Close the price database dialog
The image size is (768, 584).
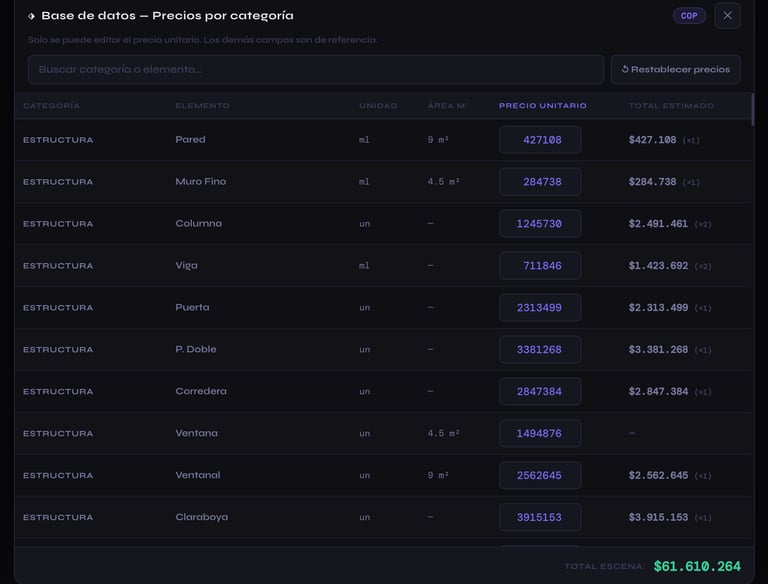727,16
